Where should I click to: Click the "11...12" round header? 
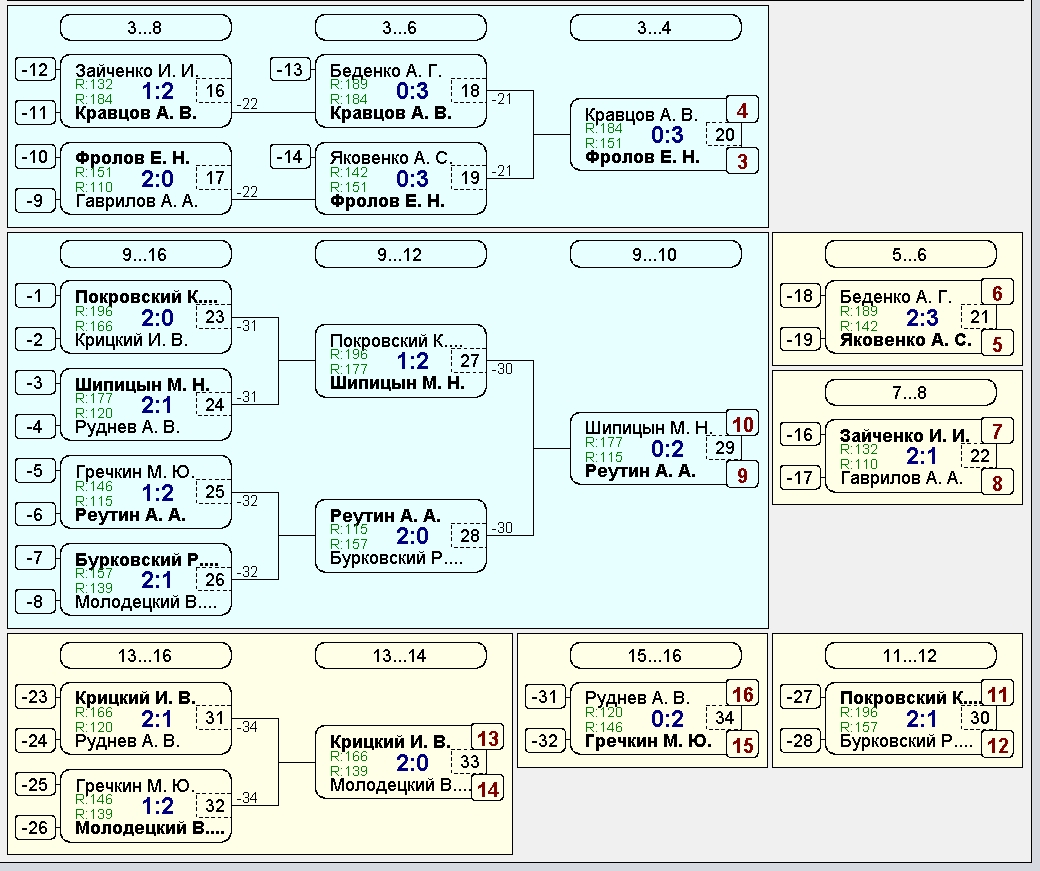coord(910,656)
